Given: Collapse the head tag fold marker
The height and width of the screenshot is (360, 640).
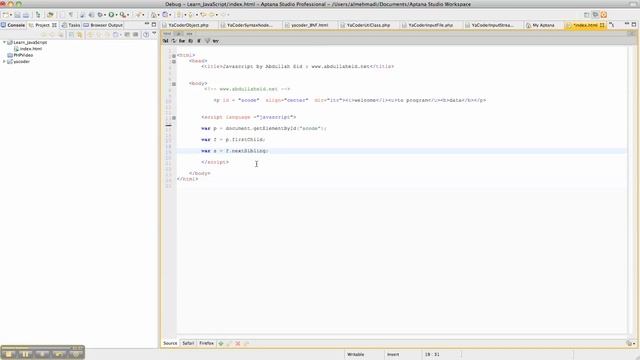Looking at the screenshot, I should (x=174, y=61).
